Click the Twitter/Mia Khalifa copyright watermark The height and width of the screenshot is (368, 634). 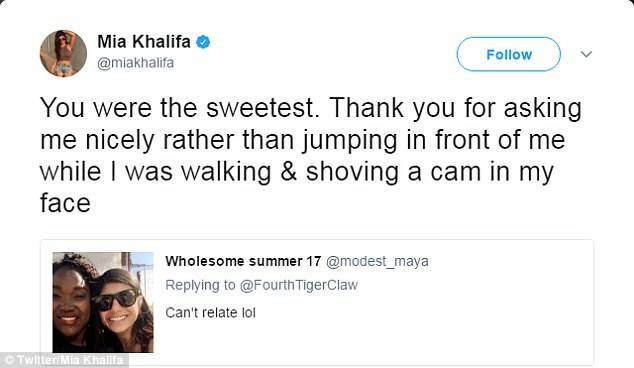tap(64, 360)
